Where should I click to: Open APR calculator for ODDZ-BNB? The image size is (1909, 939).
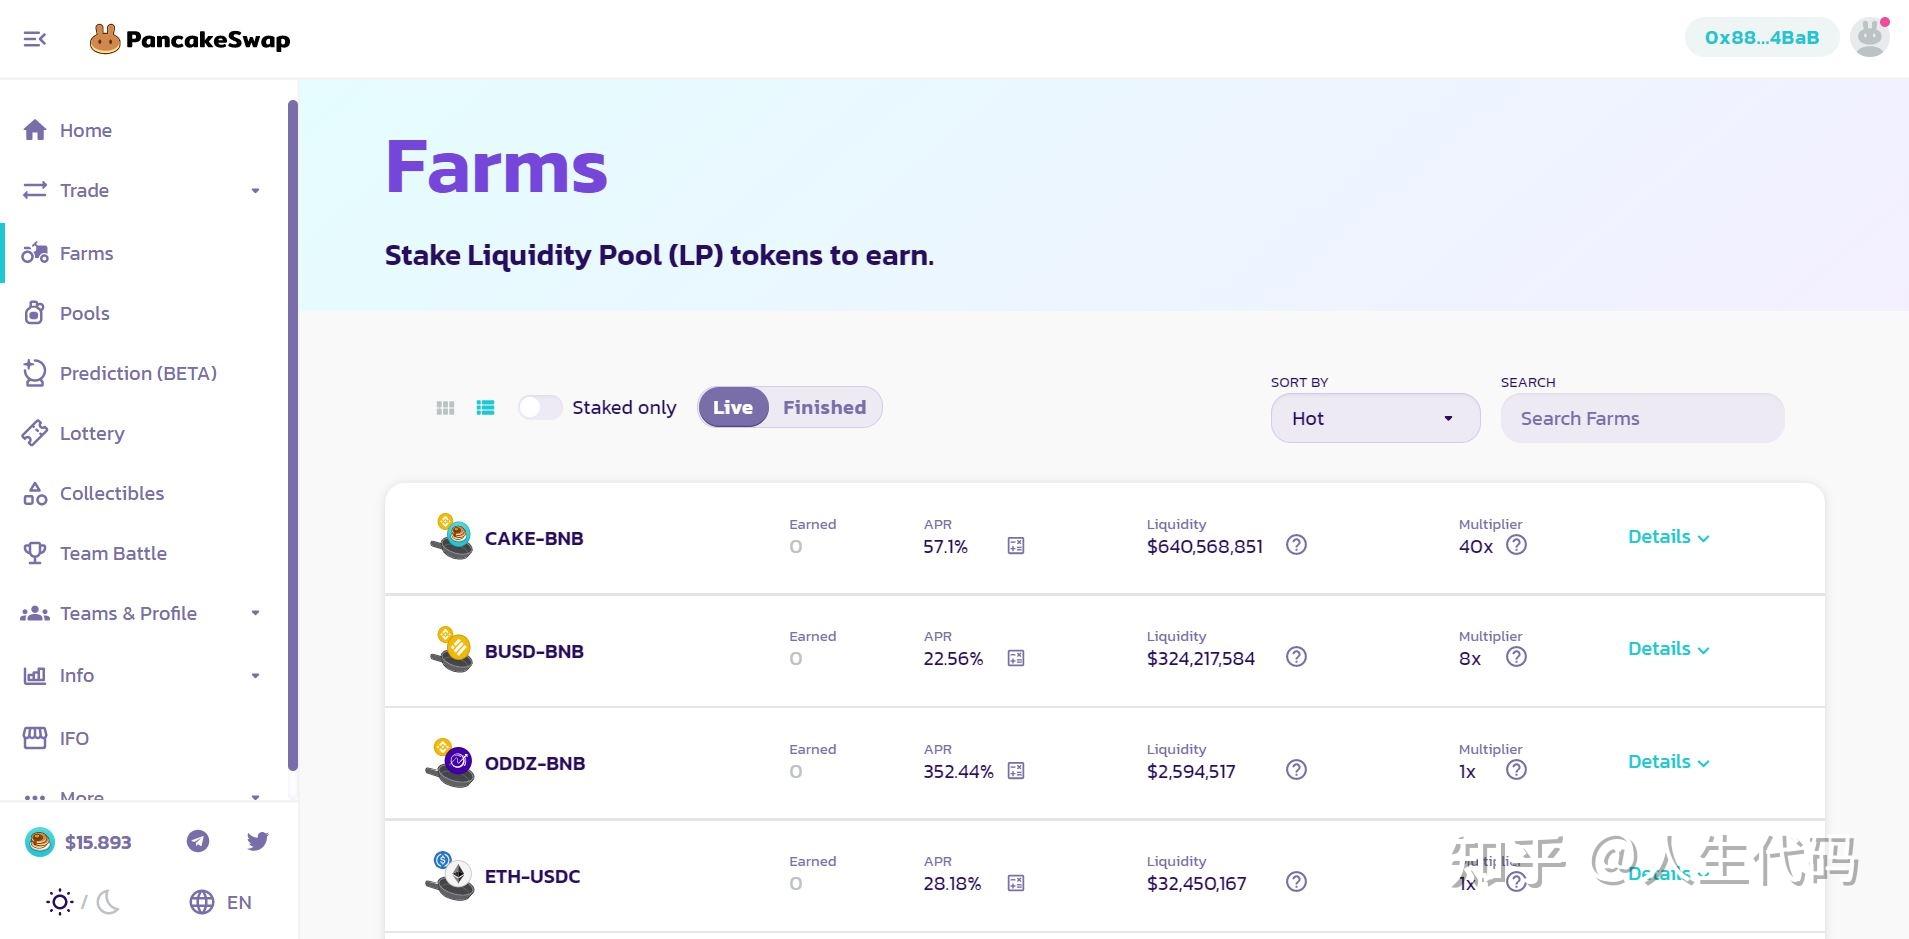point(1016,771)
